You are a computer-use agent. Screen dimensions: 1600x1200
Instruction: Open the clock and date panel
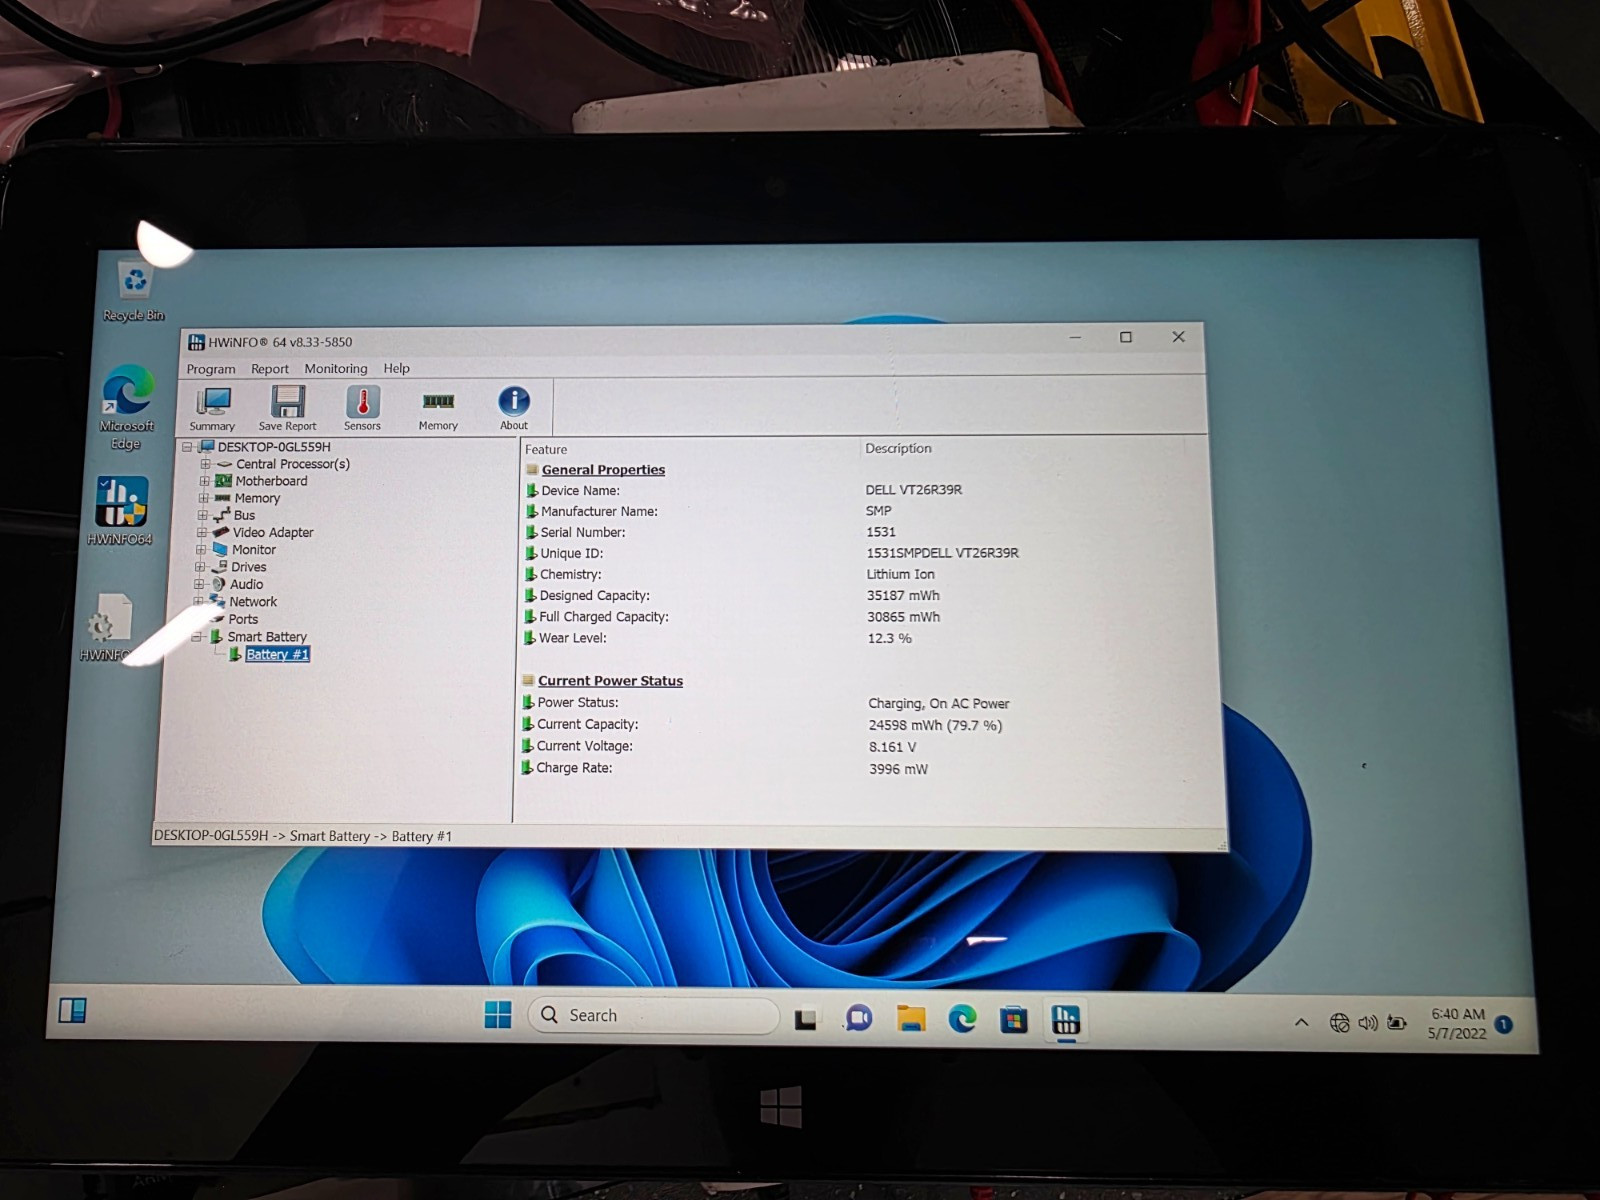point(1457,1024)
